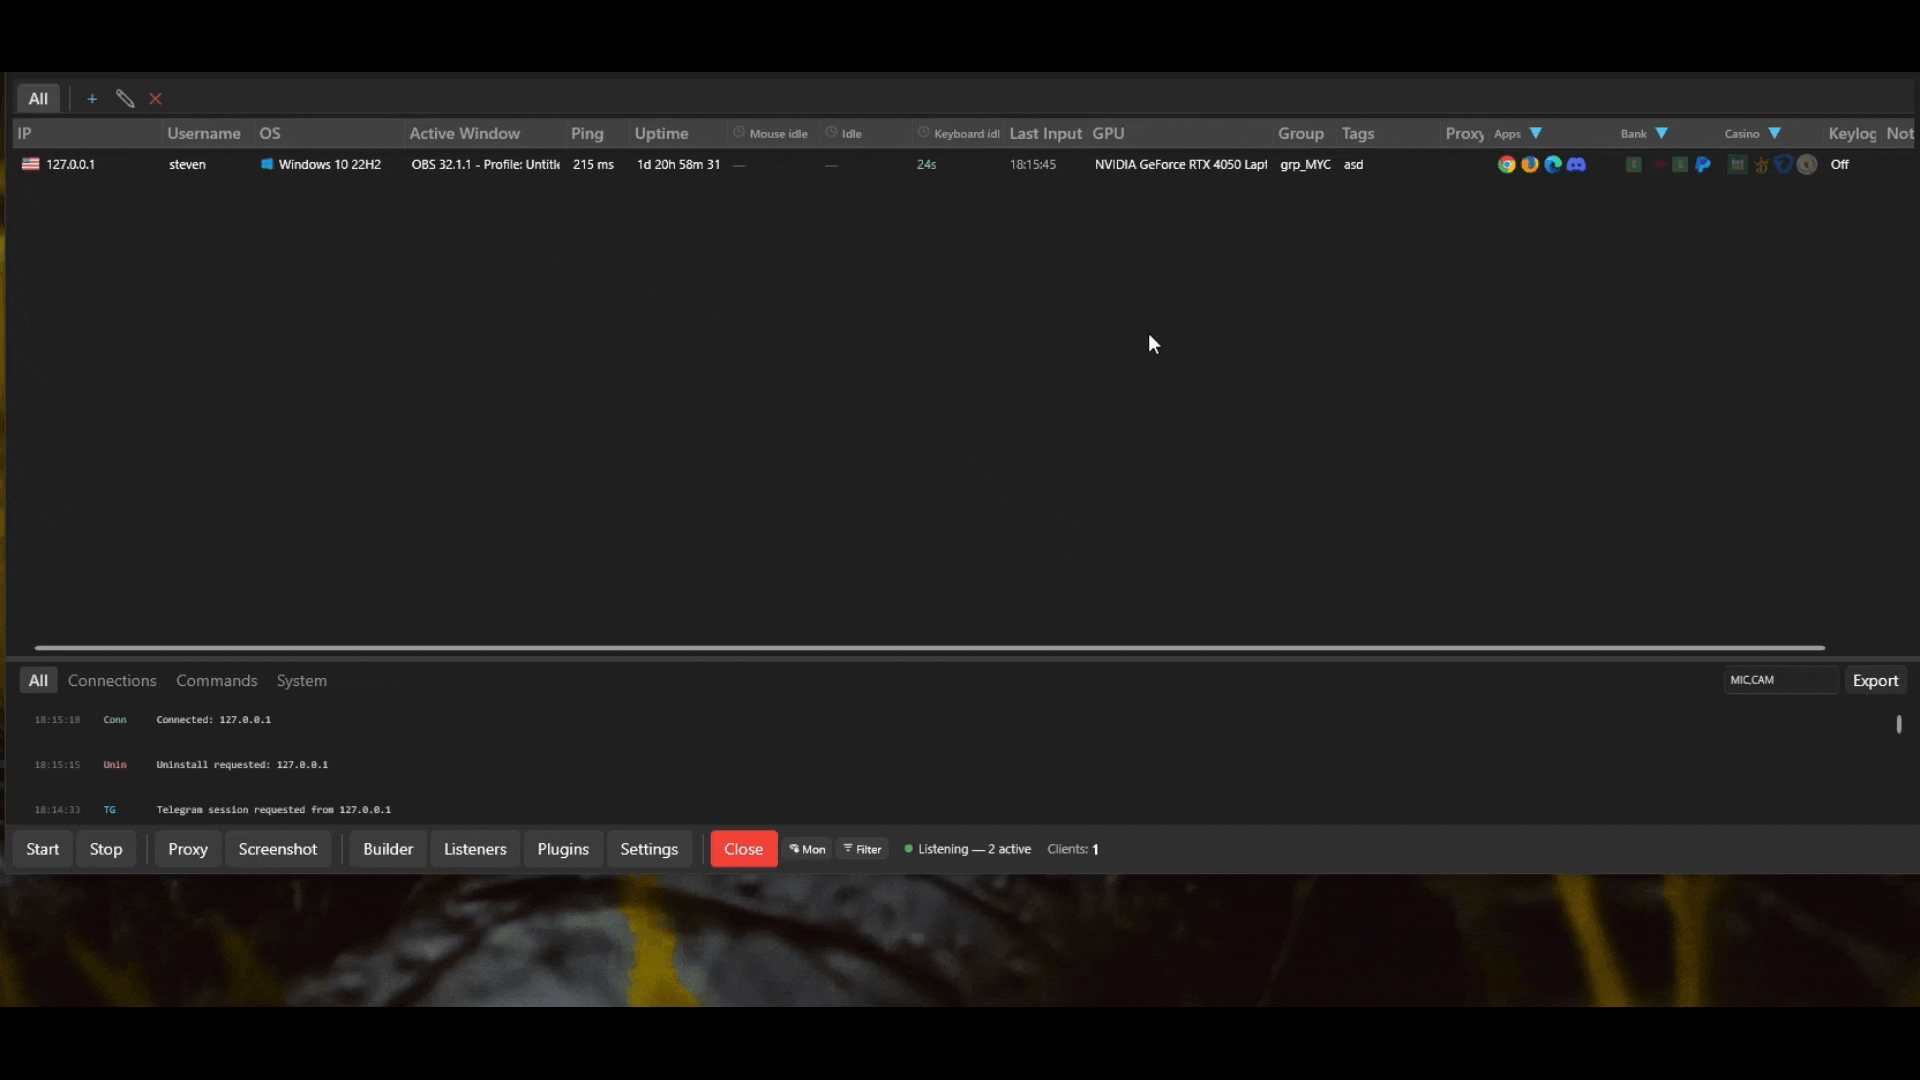The image size is (1920, 1080).
Task: Click the log panel vertical scrollbar thumb
Action: coord(1899,724)
